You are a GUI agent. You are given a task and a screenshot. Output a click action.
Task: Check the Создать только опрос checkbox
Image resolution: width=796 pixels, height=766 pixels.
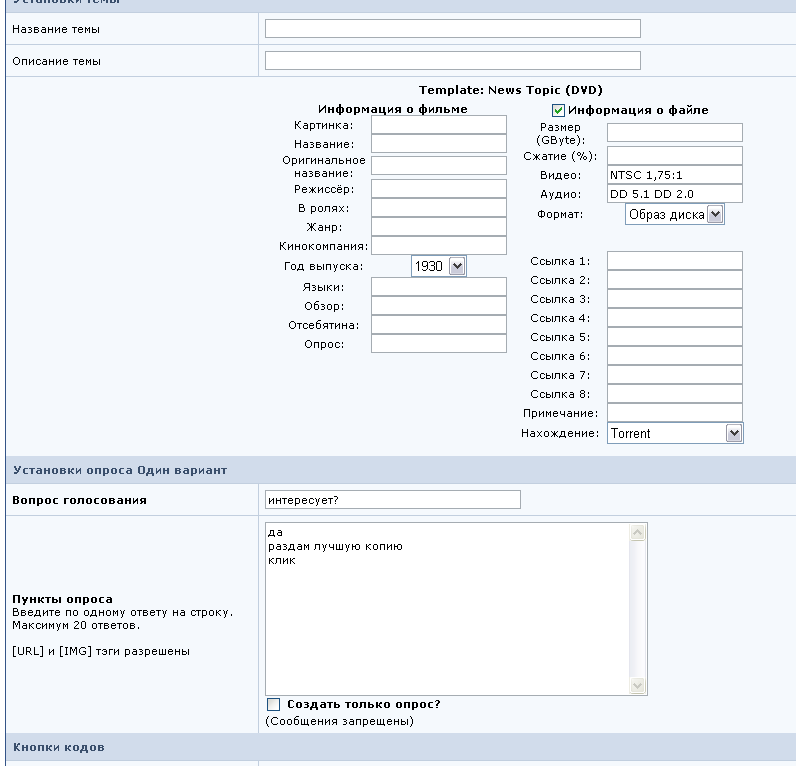click(273, 704)
